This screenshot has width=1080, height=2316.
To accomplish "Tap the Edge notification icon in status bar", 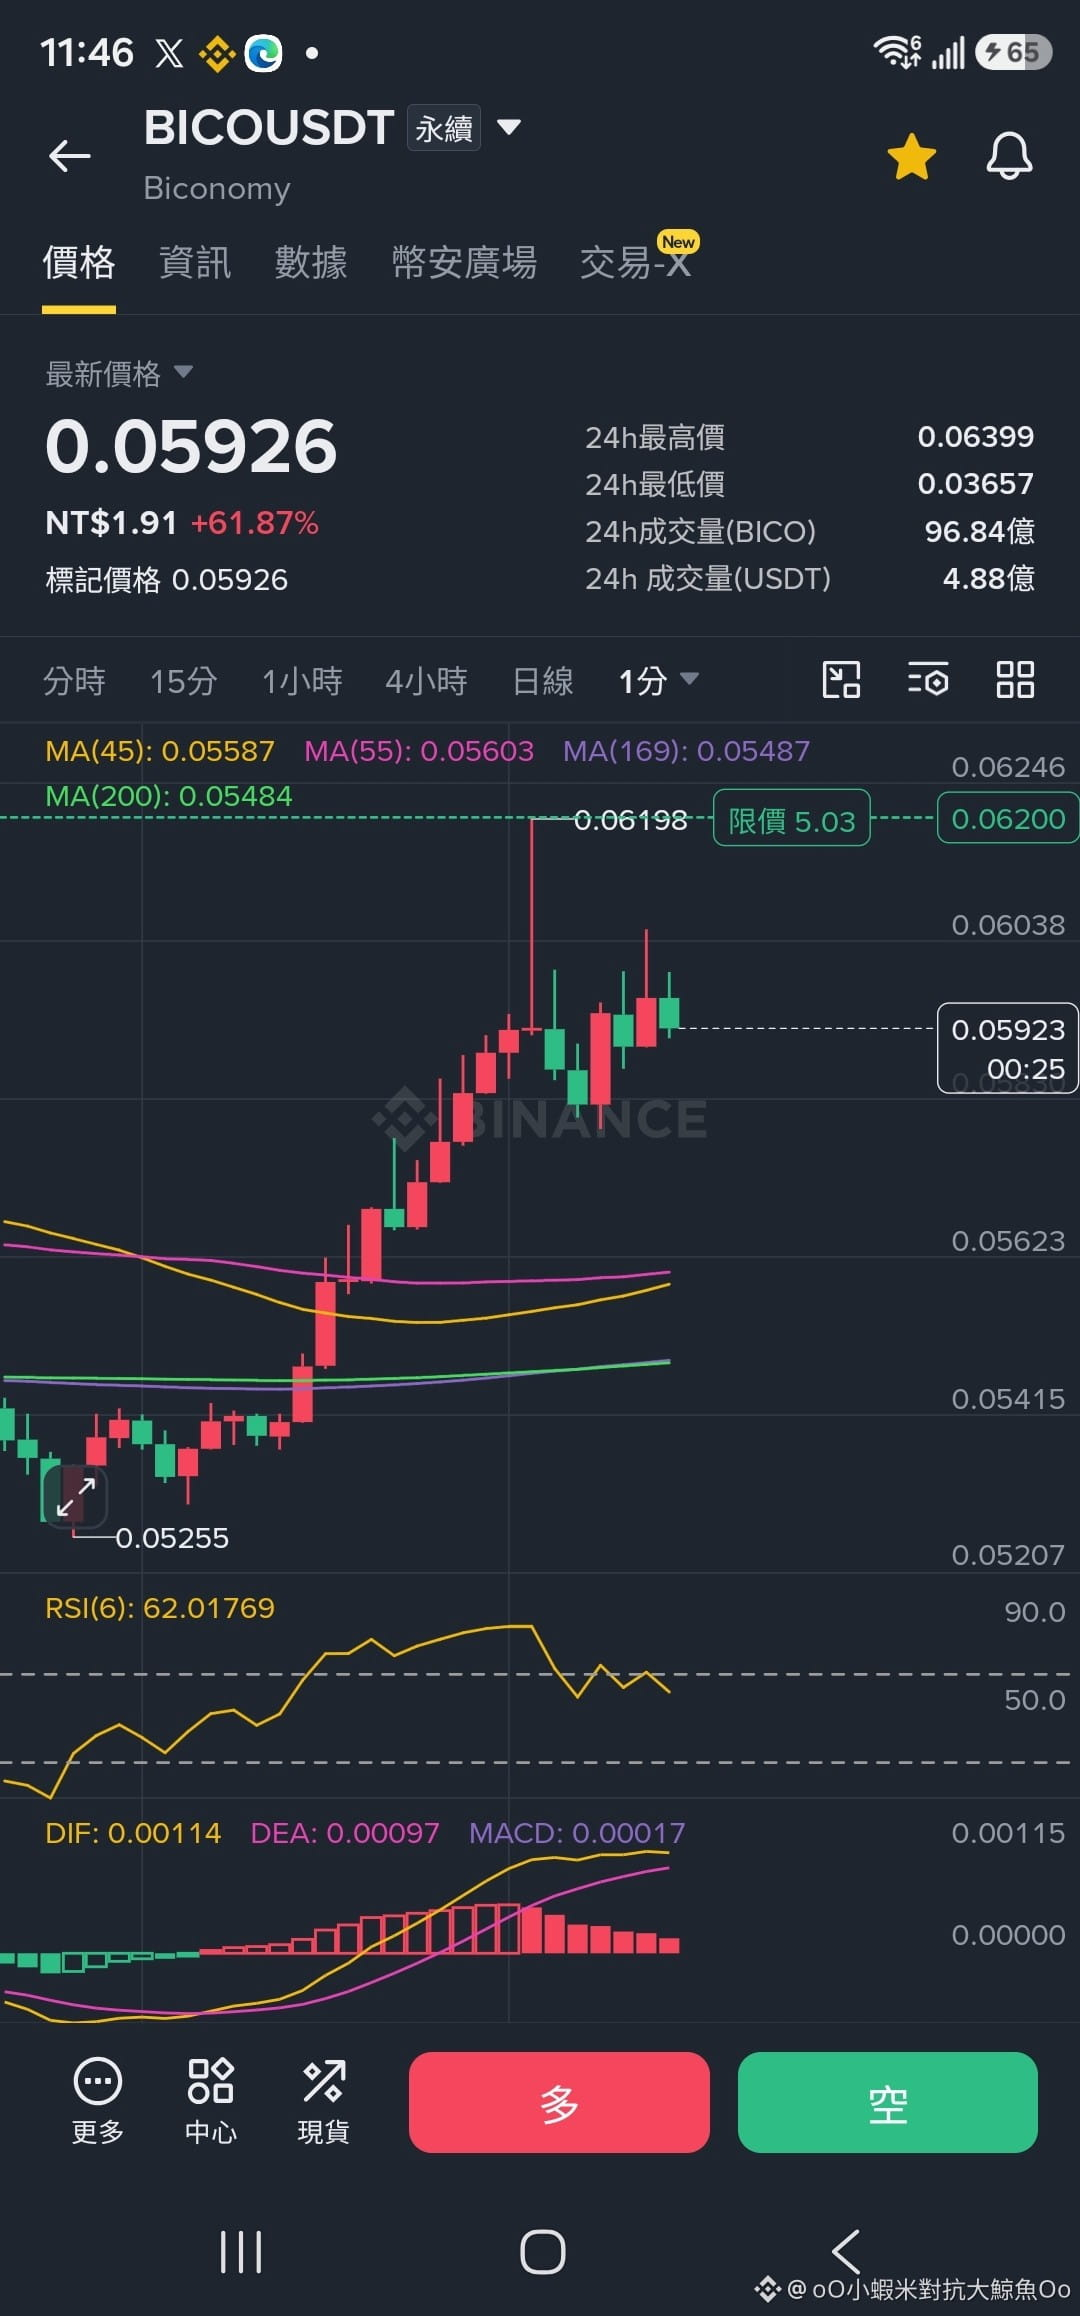I will [x=263, y=53].
